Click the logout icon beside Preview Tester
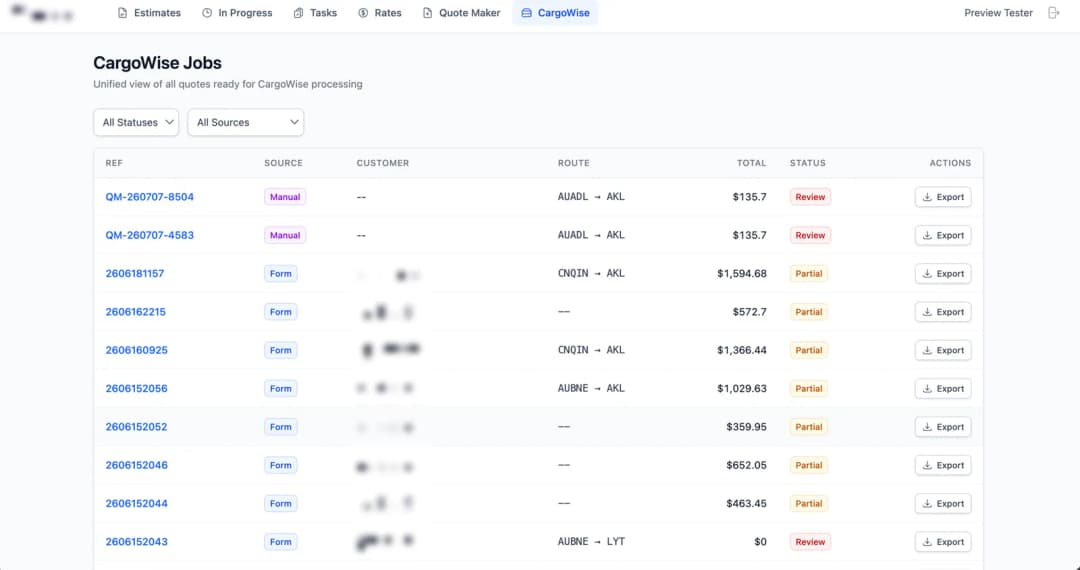 (x=1053, y=12)
